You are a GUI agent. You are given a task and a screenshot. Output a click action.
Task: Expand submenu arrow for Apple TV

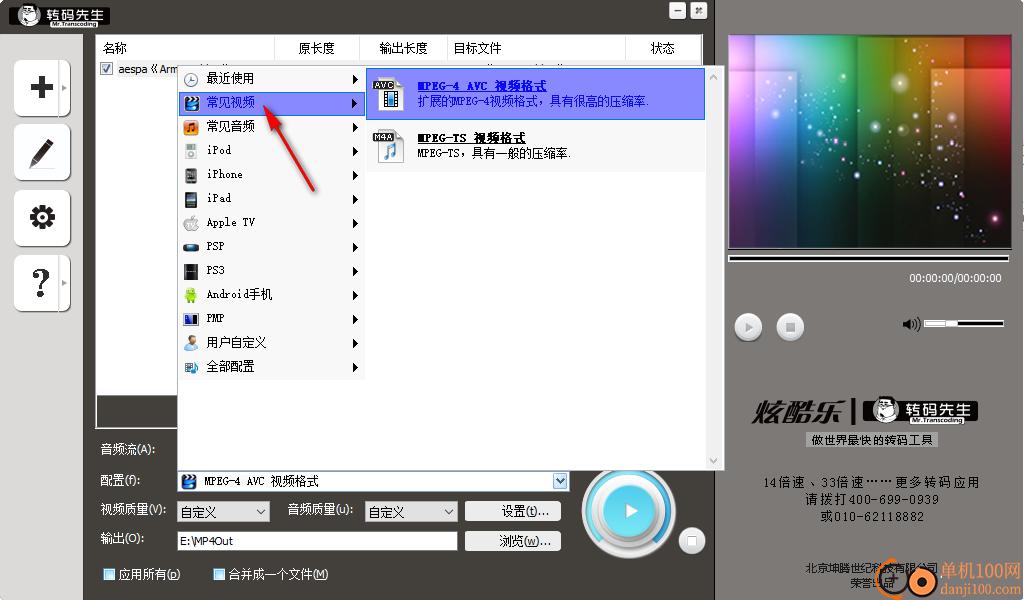[x=355, y=223]
